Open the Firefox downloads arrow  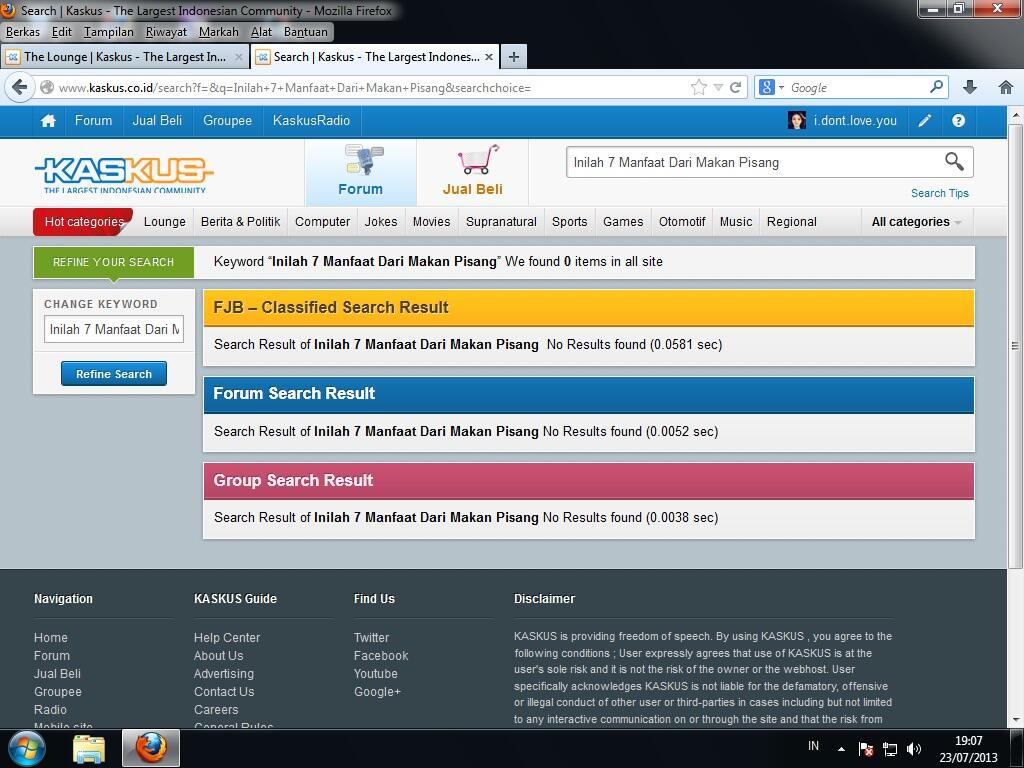point(970,87)
